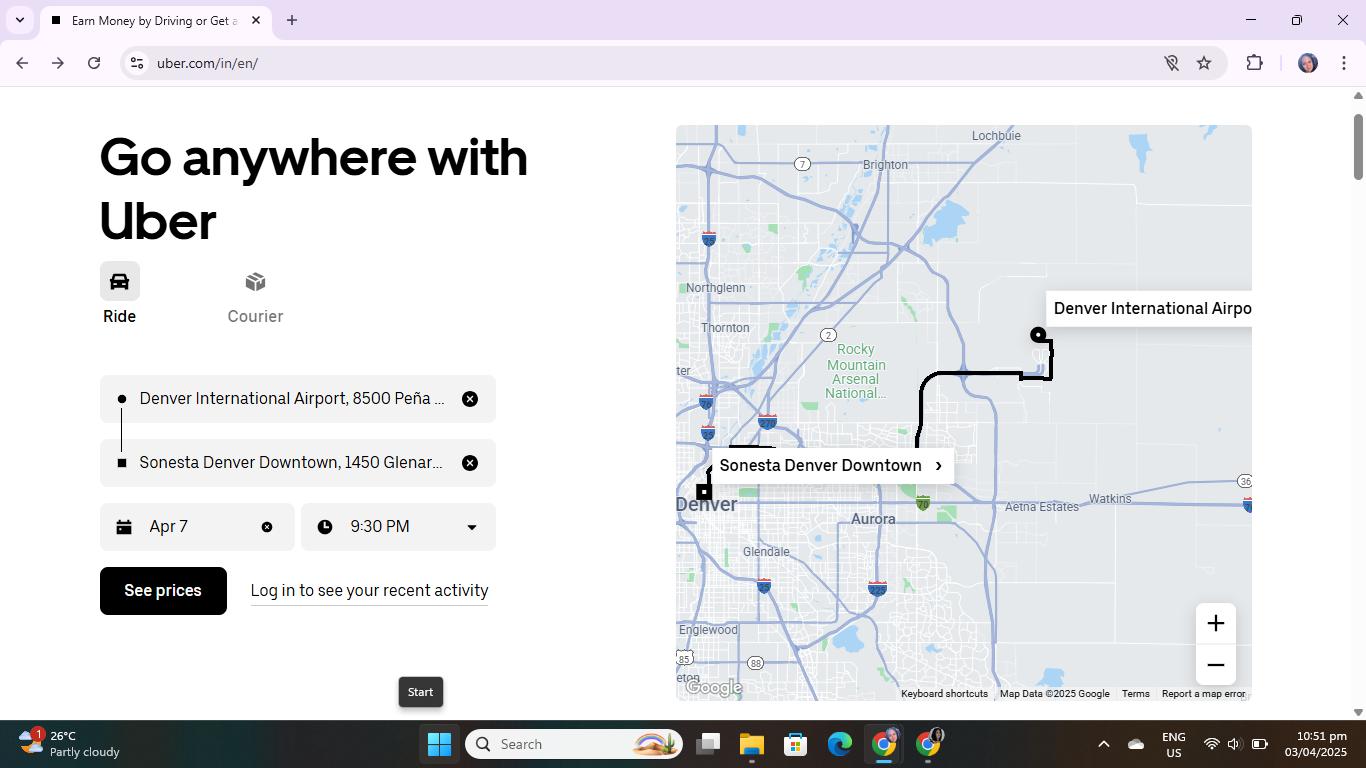Show hidden system tray icons
Screen dimensions: 1366x768
tap(1104, 744)
